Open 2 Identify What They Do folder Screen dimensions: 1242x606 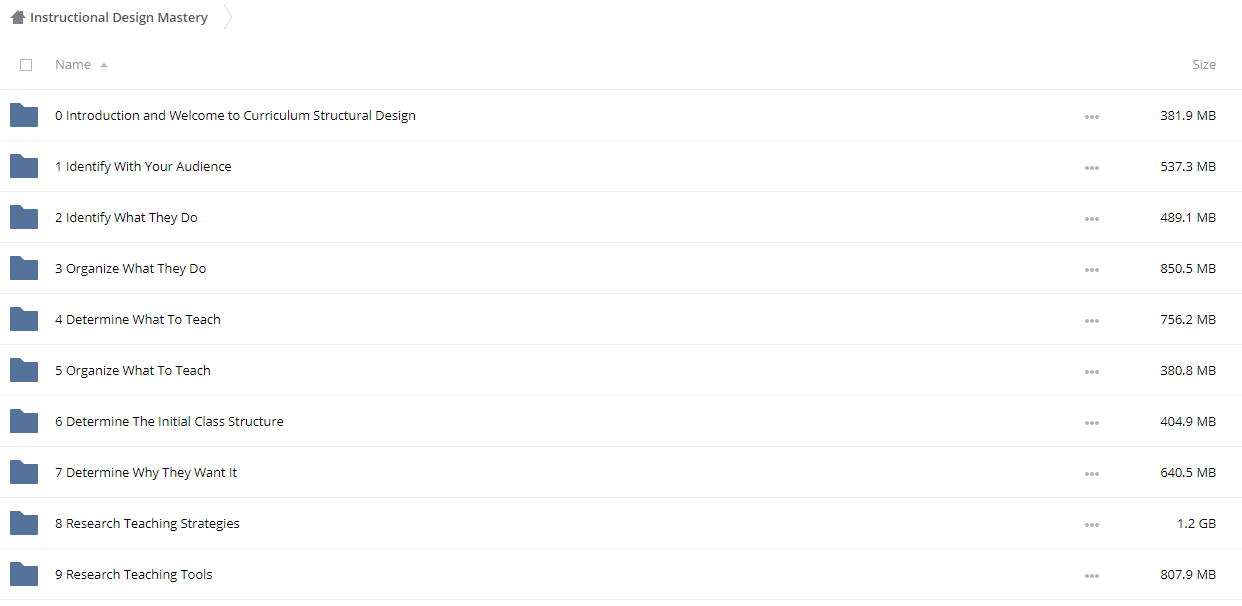(x=126, y=218)
